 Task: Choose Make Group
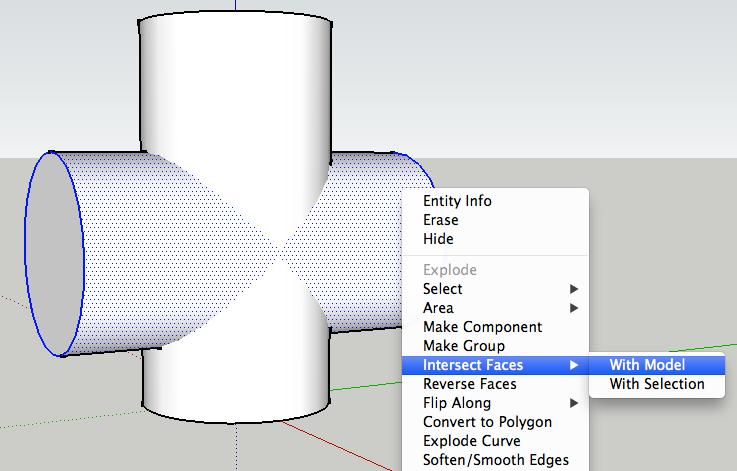[495, 346]
